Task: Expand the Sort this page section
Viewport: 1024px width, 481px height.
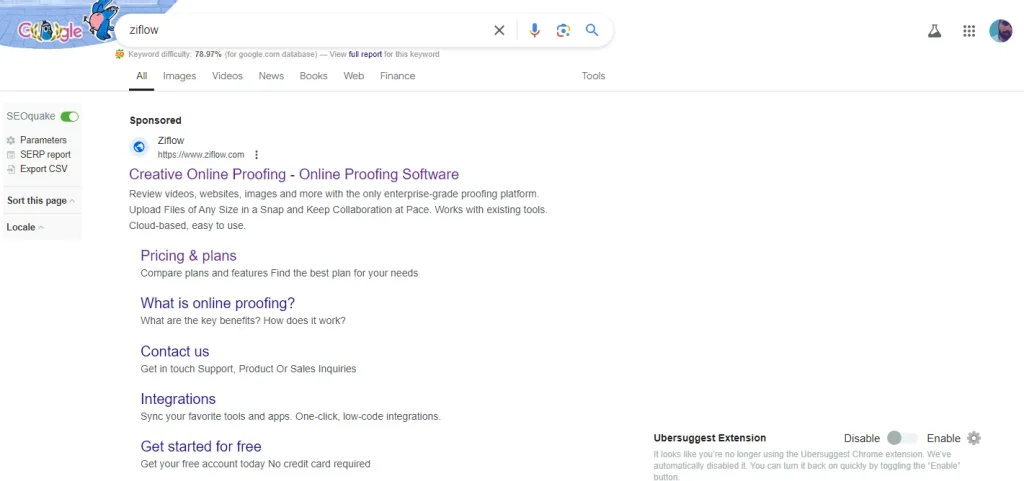Action: (x=40, y=200)
